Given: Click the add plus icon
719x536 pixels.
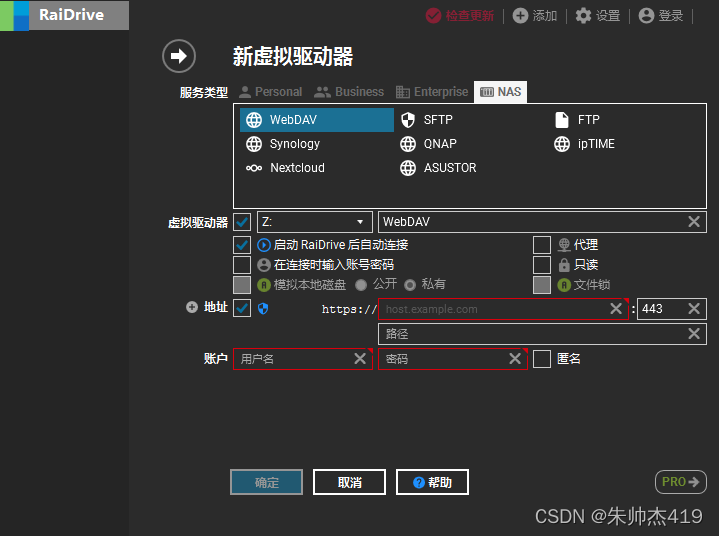Looking at the screenshot, I should click(x=520, y=16).
